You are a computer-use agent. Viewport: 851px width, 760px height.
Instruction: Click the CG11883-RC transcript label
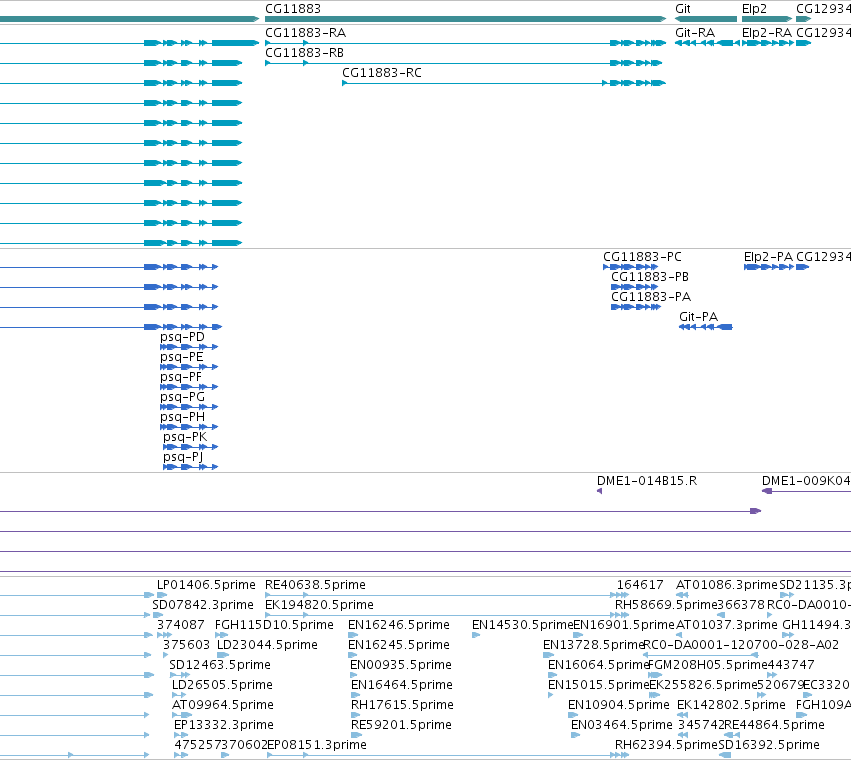(382, 73)
